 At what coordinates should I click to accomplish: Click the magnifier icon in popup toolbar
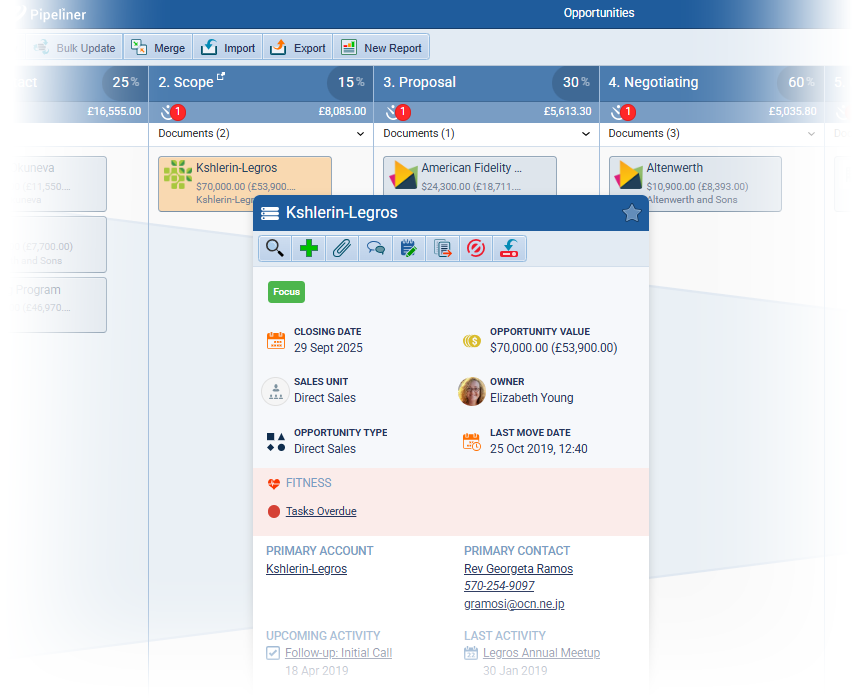click(x=275, y=249)
